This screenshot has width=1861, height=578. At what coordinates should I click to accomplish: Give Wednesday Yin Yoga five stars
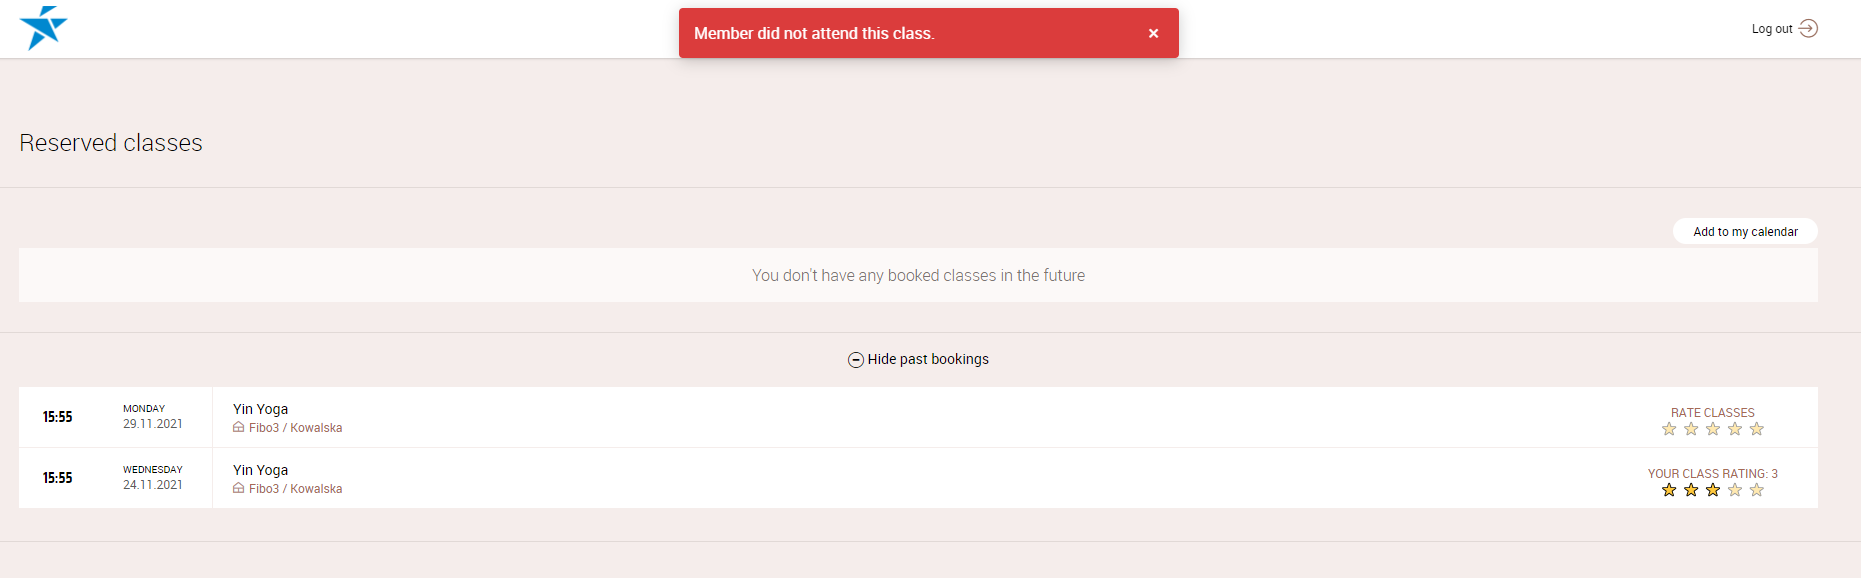(x=1757, y=490)
